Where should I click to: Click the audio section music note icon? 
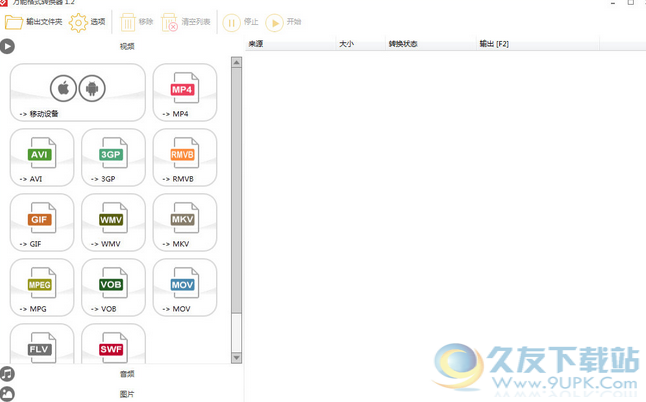(7, 374)
